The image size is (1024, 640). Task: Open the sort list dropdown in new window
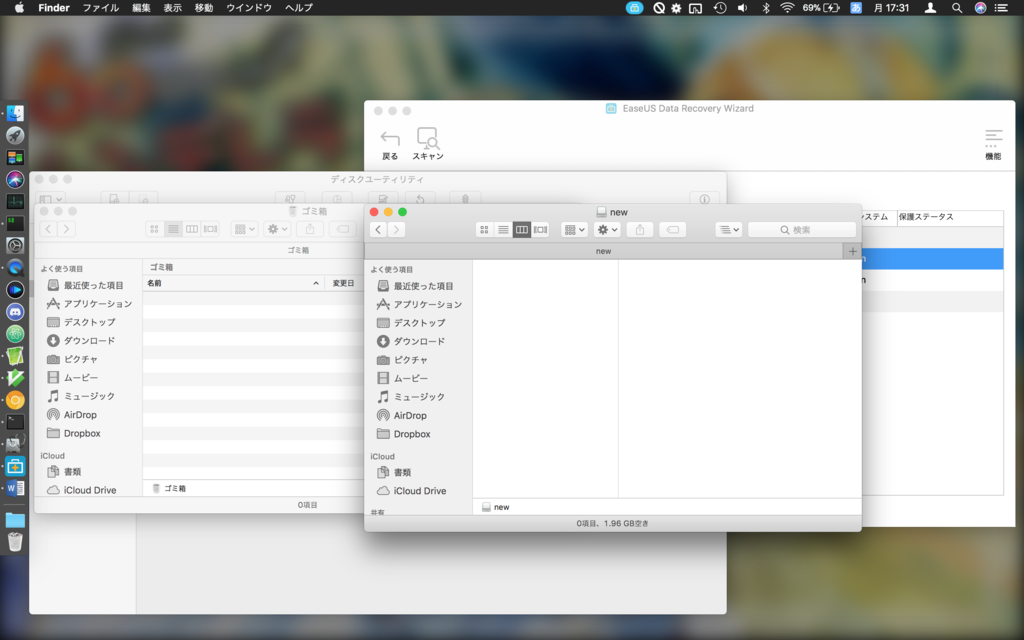point(729,230)
